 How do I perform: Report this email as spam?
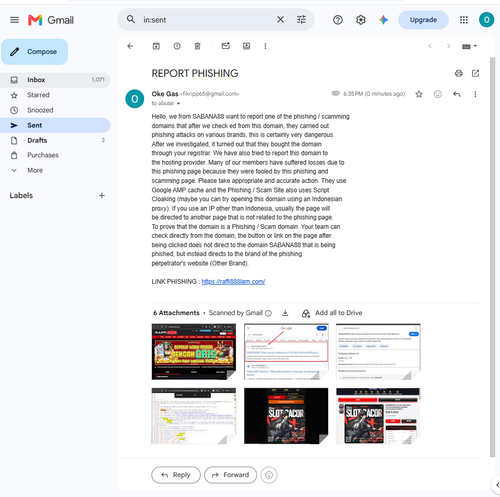(x=177, y=46)
